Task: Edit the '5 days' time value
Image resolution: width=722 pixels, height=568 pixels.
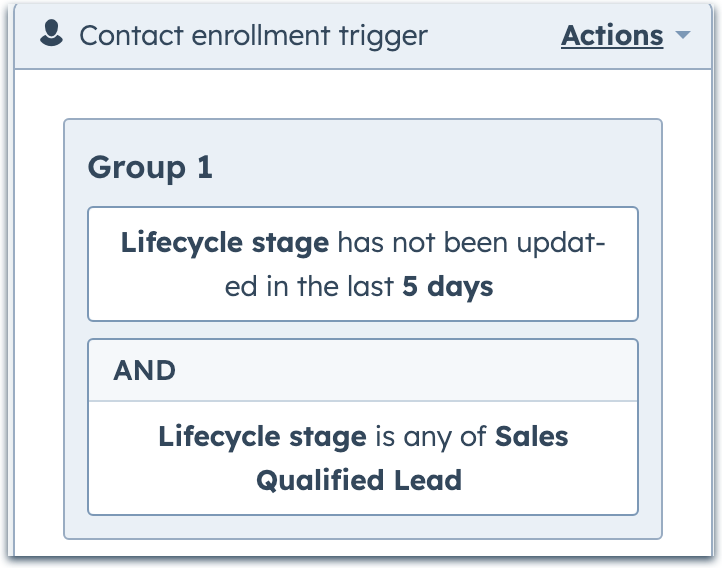Action: click(x=447, y=287)
